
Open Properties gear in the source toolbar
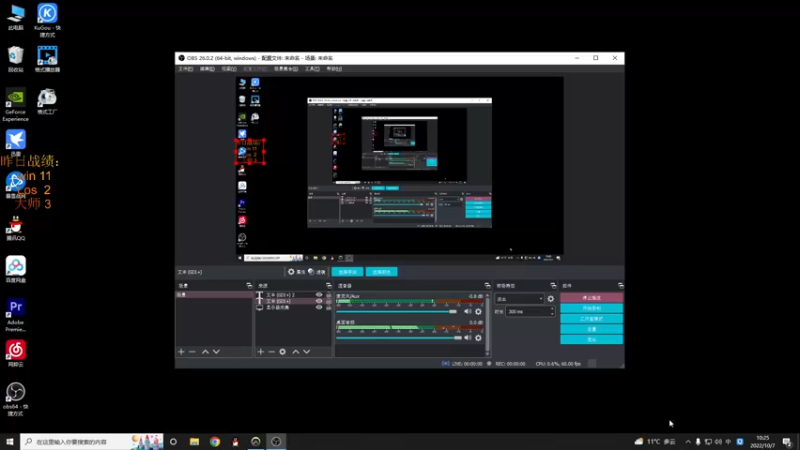click(296, 272)
